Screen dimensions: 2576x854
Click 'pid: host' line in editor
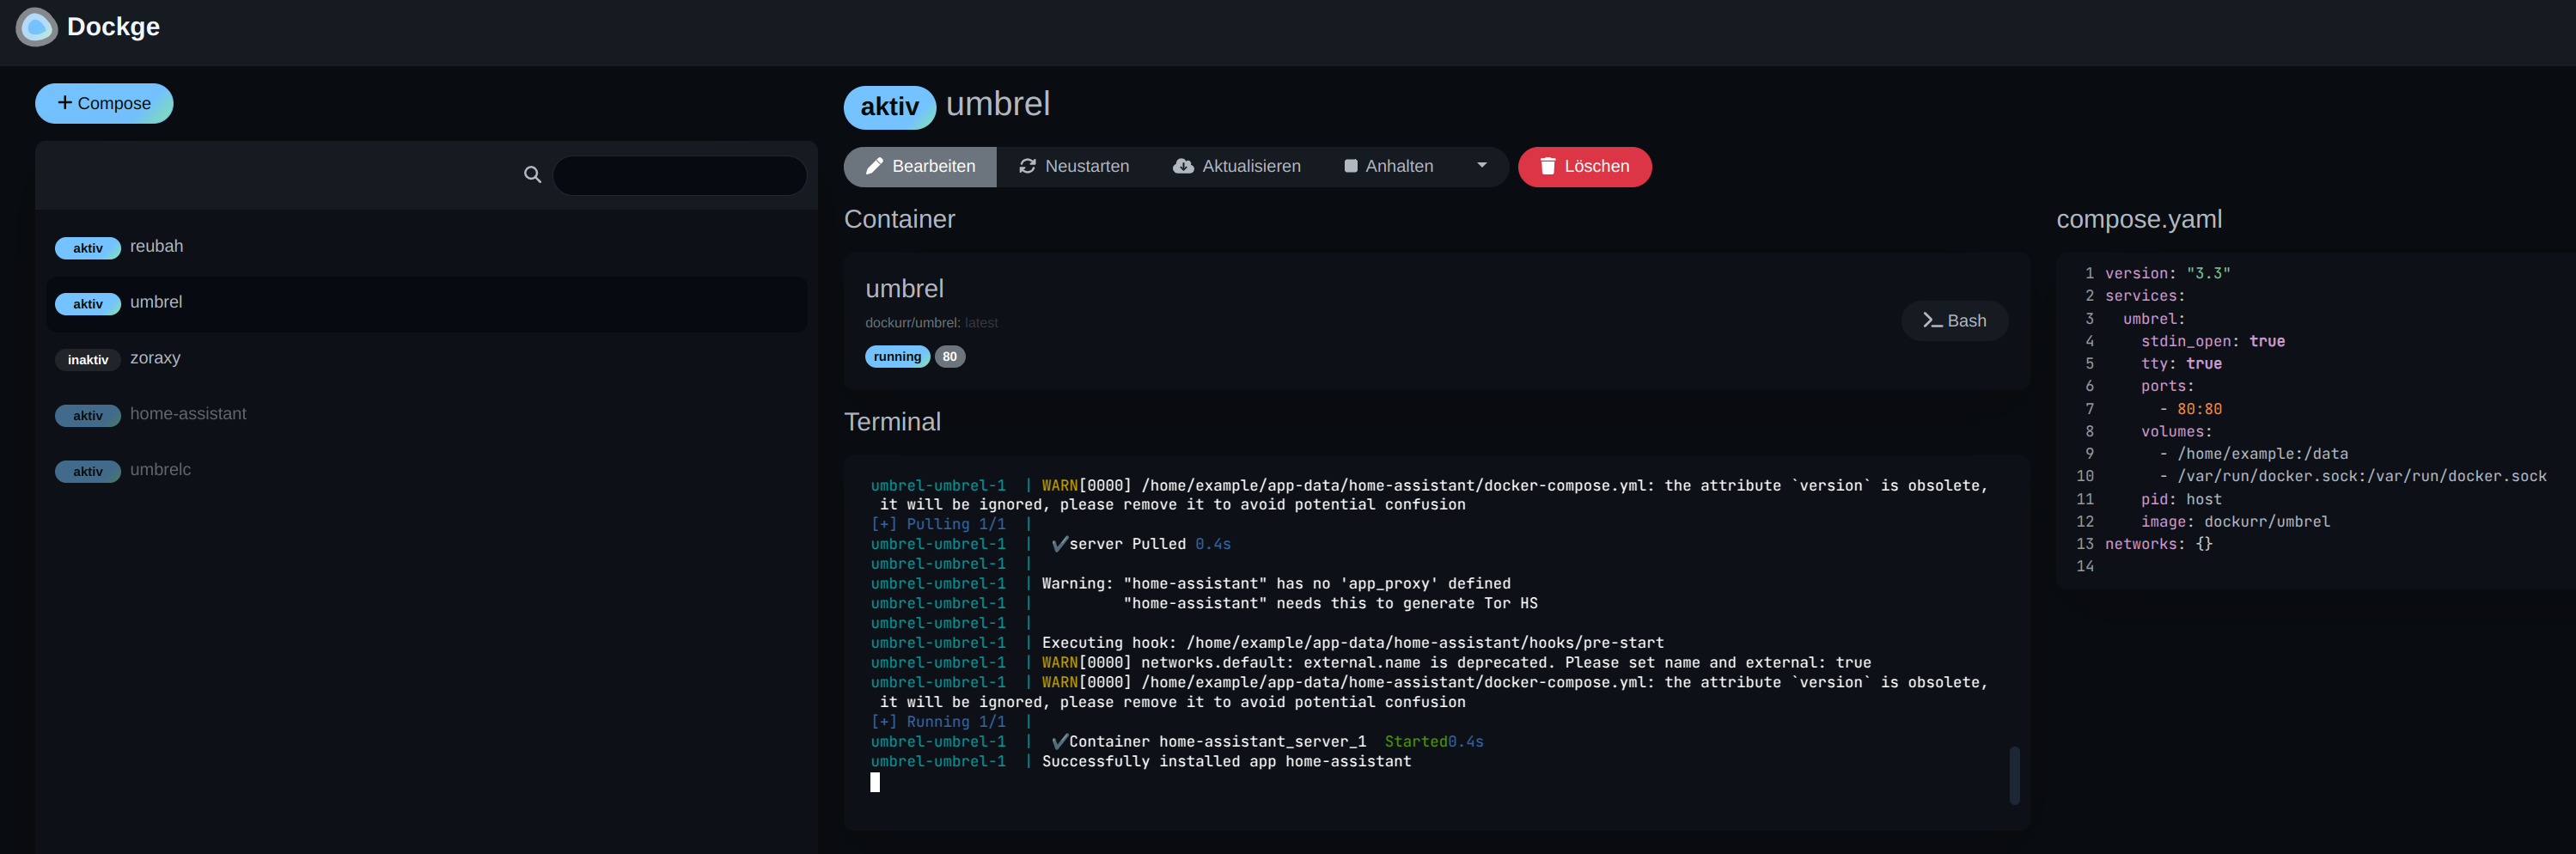click(x=2181, y=500)
